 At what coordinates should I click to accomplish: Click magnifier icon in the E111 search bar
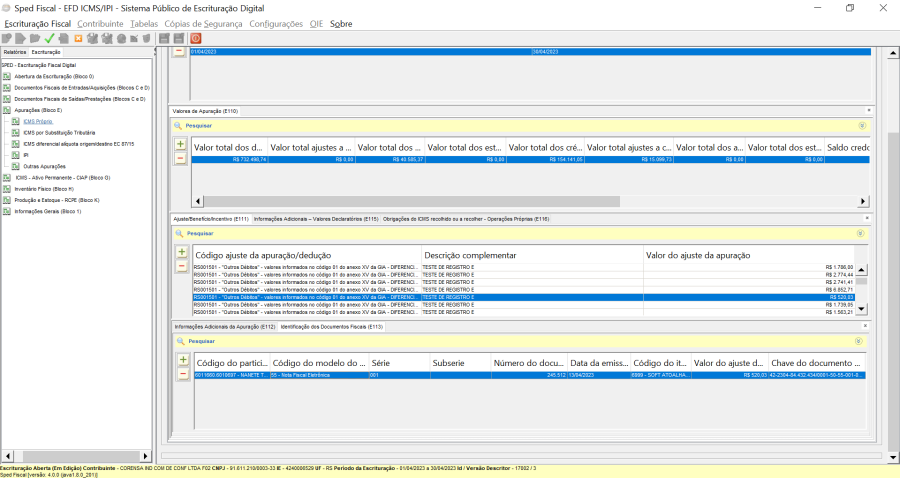[179, 234]
